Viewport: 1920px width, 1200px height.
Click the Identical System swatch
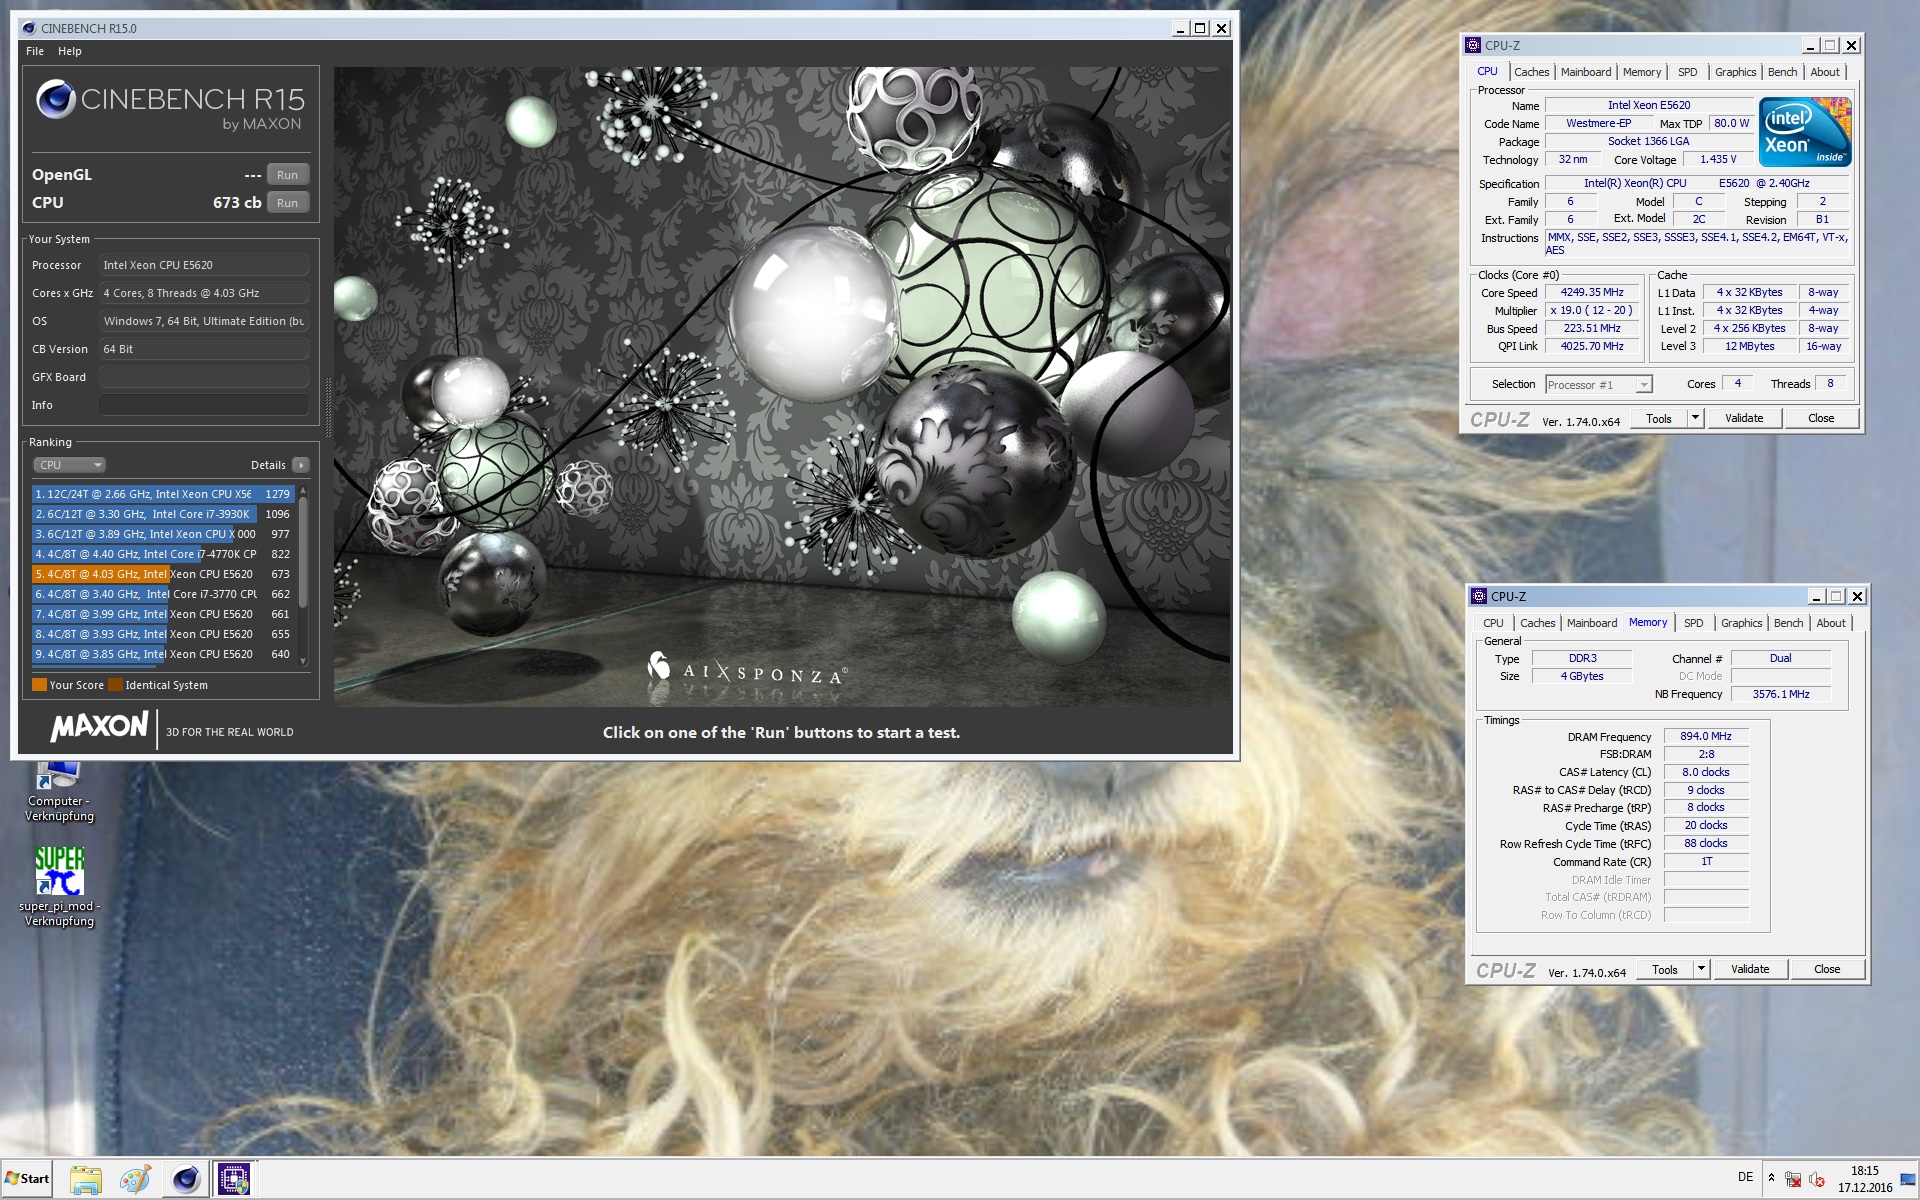pyautogui.click(x=115, y=685)
